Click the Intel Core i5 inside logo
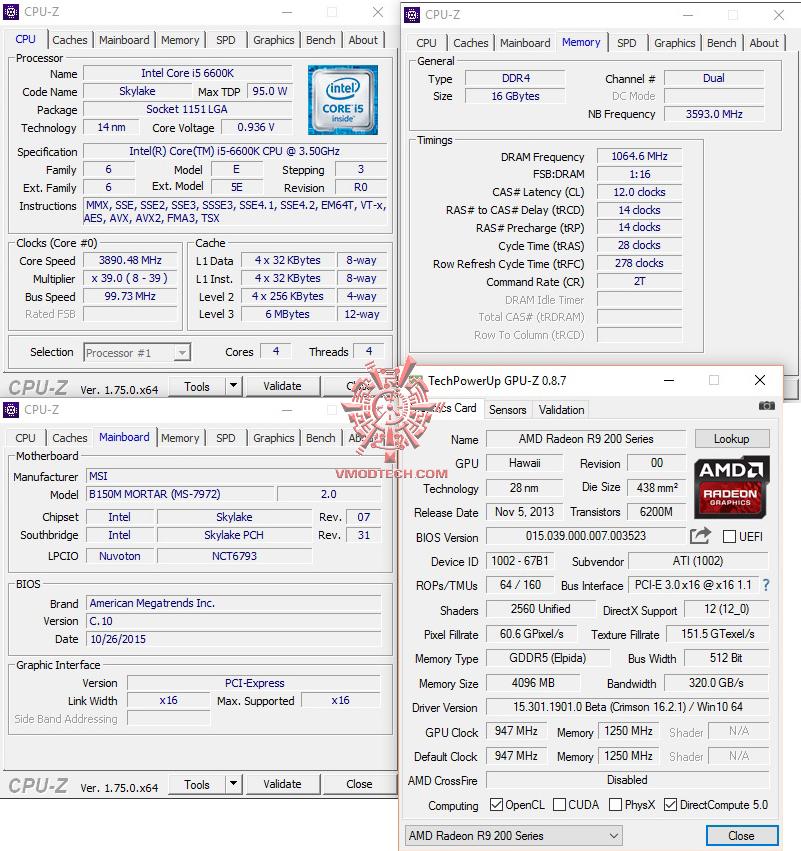The width and height of the screenshot is (801, 851). click(x=342, y=100)
